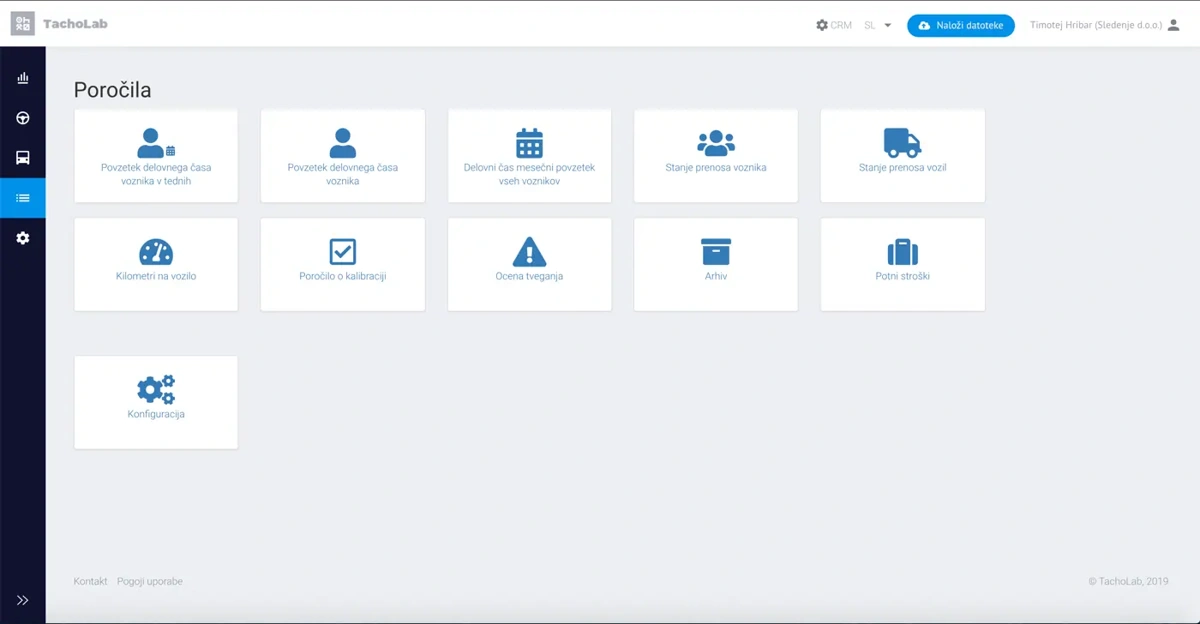Click the CRM gear icon
Viewport: 1200px width, 624px height.
pos(822,25)
